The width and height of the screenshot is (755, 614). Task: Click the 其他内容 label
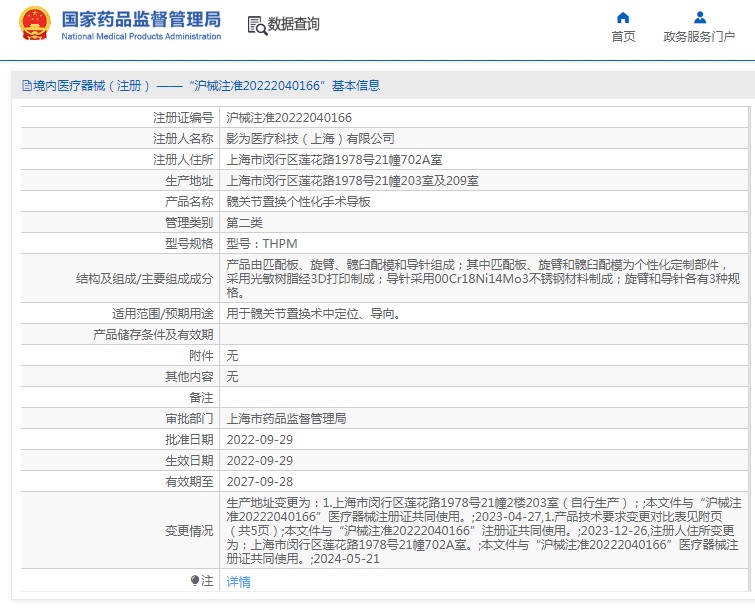pyautogui.click(x=189, y=377)
